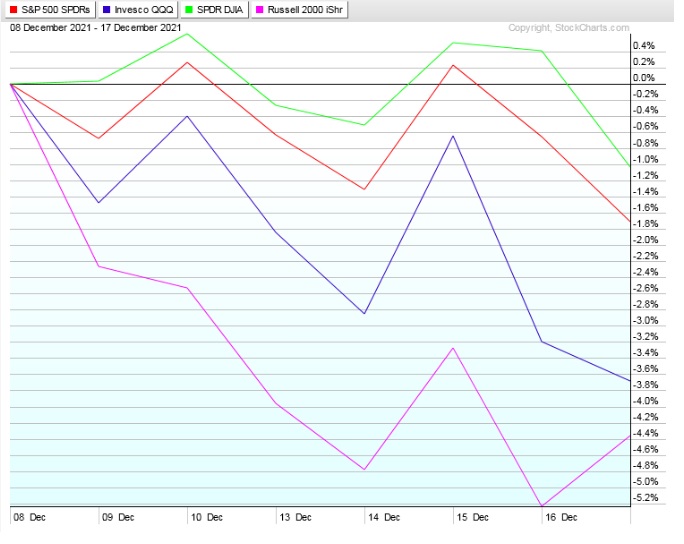
Task: Click the 13 Dec axis label
Action: [295, 517]
